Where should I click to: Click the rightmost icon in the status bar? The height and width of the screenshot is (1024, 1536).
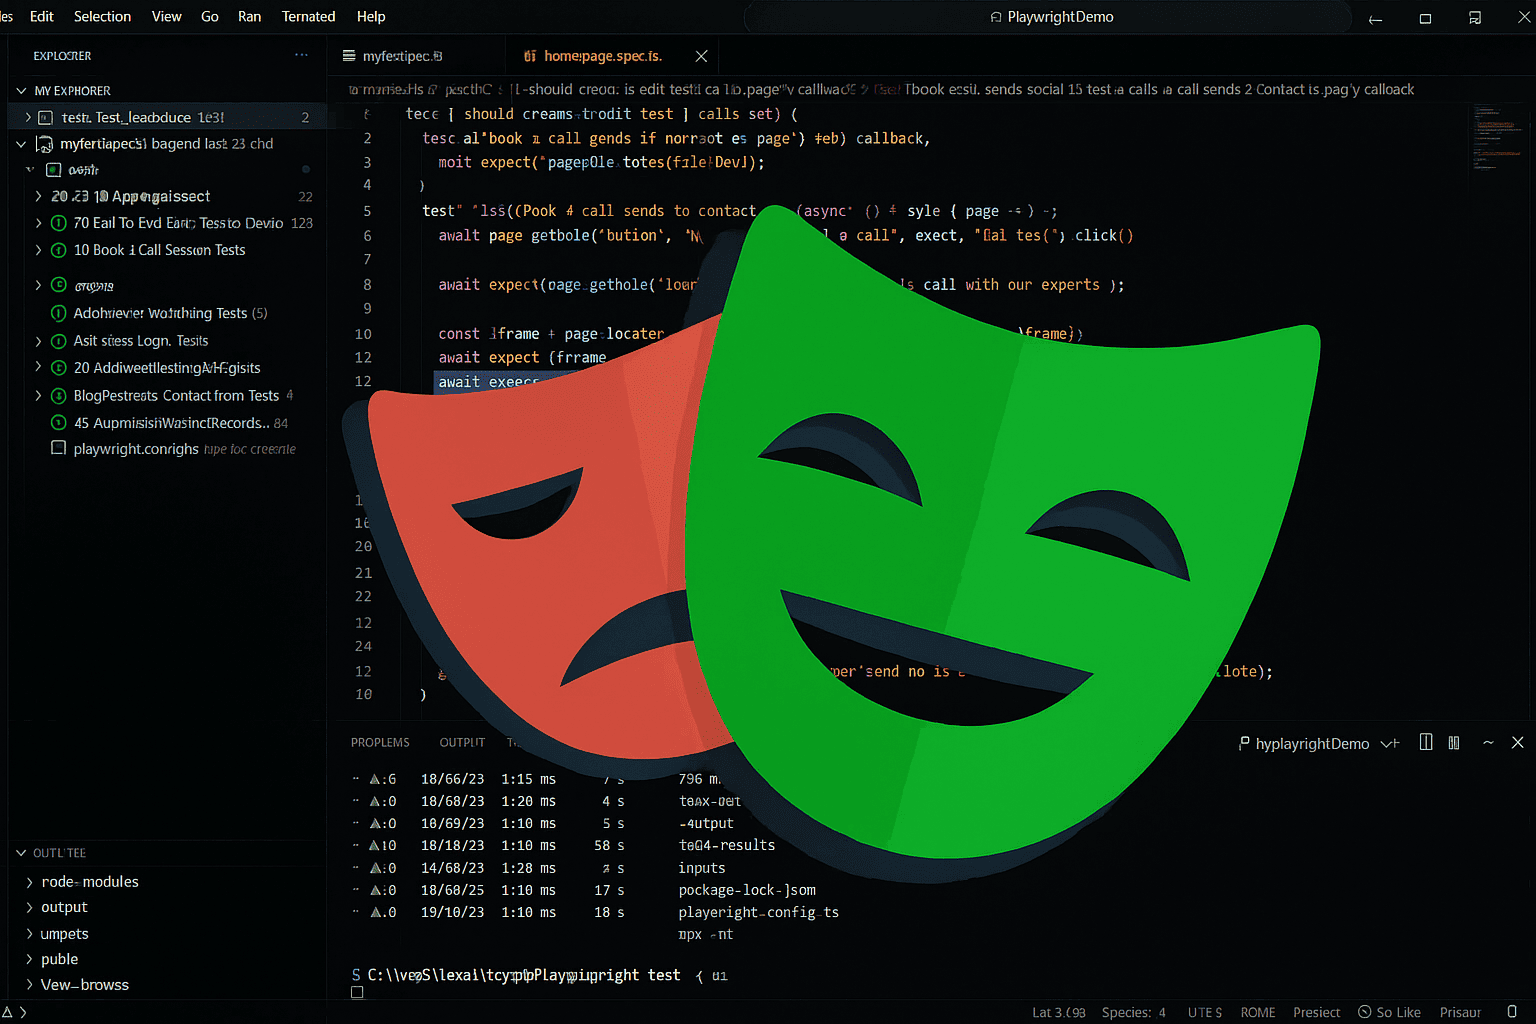pyautogui.click(x=1512, y=1012)
